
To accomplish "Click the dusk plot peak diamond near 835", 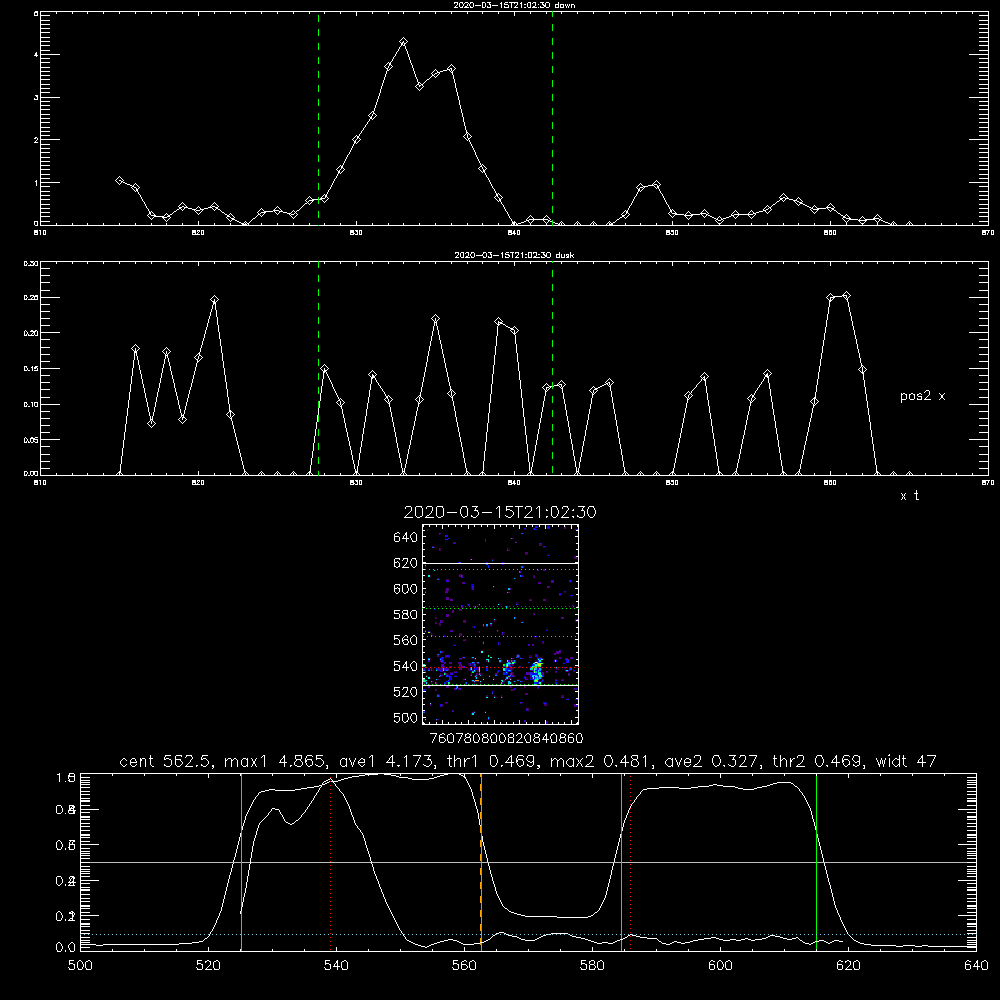I will coord(436,318).
